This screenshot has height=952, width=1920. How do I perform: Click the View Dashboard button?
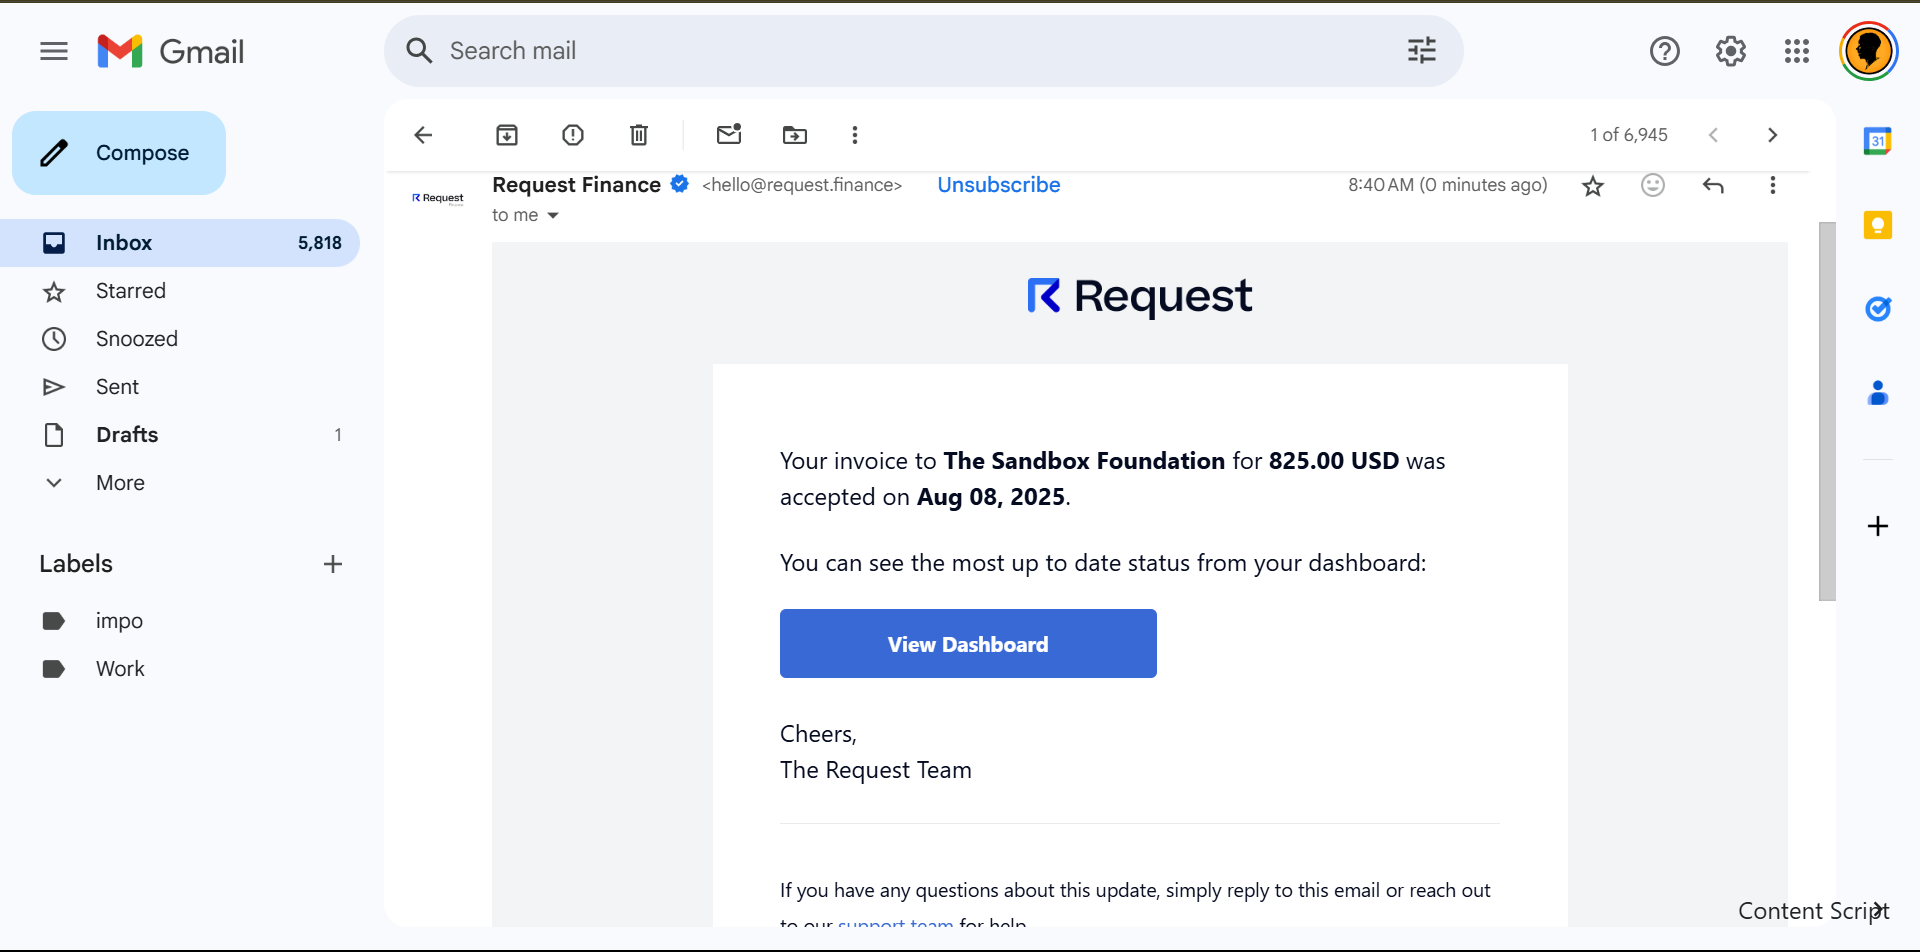click(x=968, y=644)
